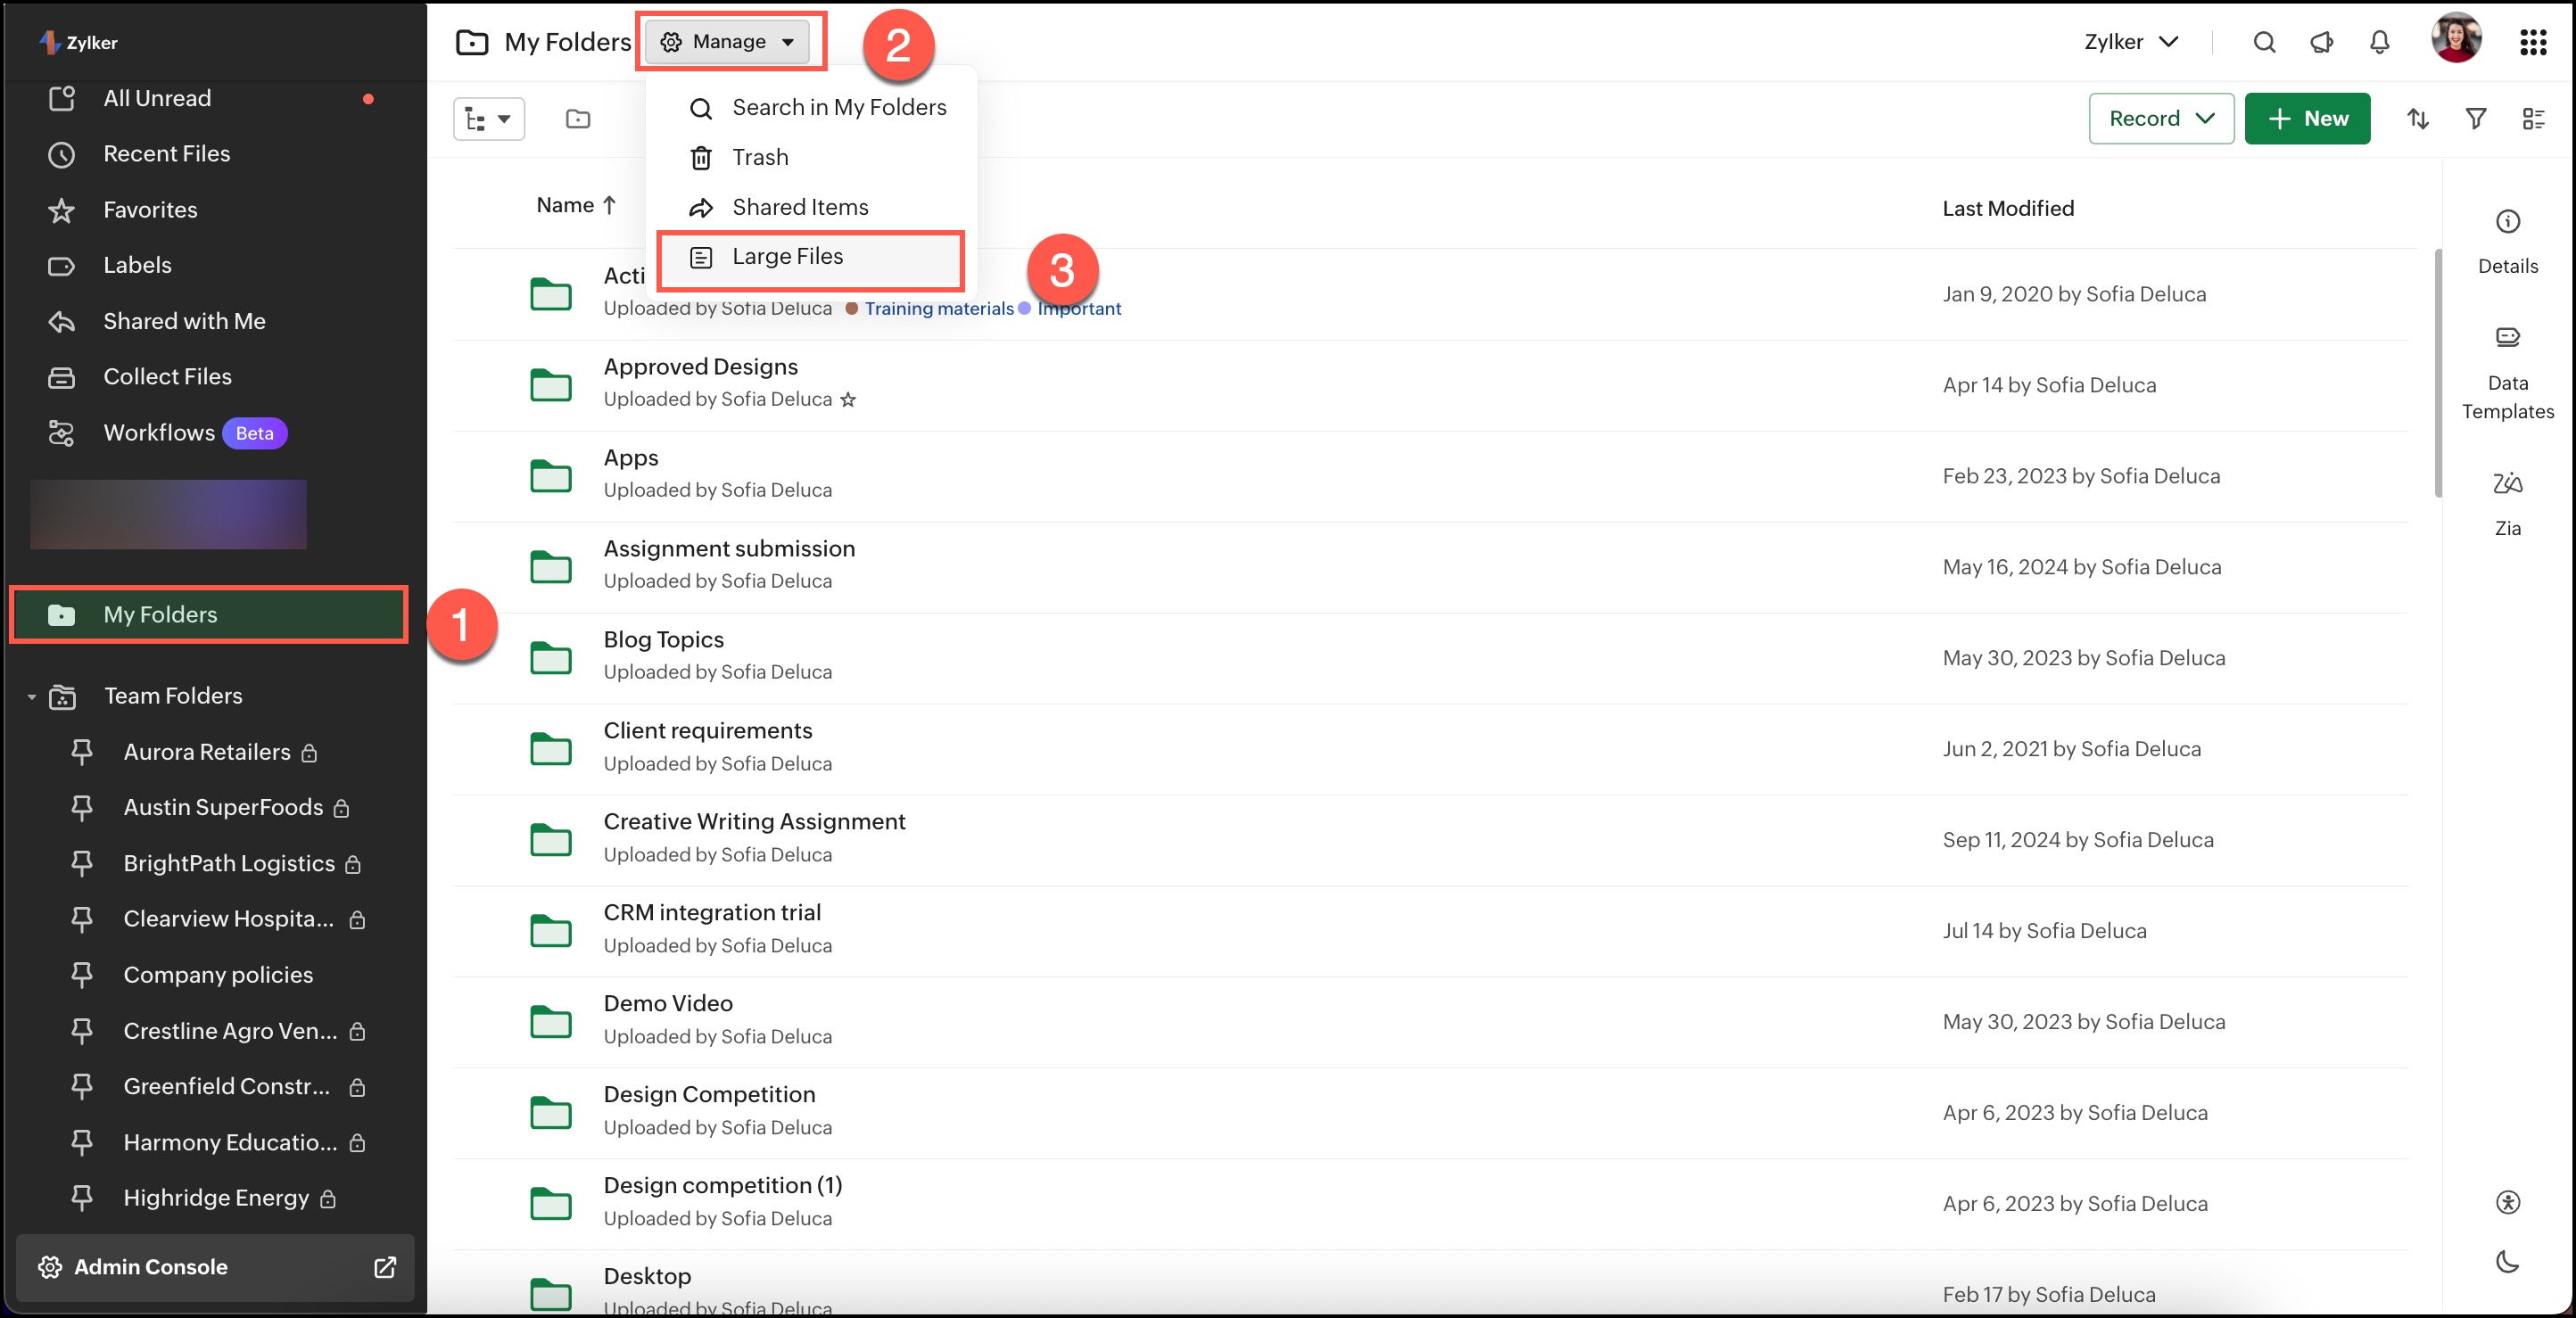2576x1318 pixels.
Task: Choose Trash in the Manage menu
Action: coord(760,157)
